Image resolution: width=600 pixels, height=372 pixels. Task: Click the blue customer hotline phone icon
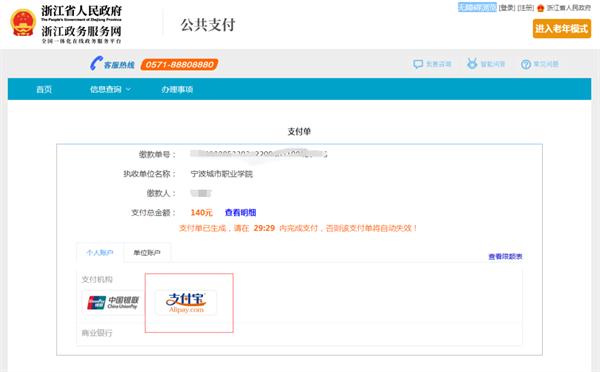96,64
